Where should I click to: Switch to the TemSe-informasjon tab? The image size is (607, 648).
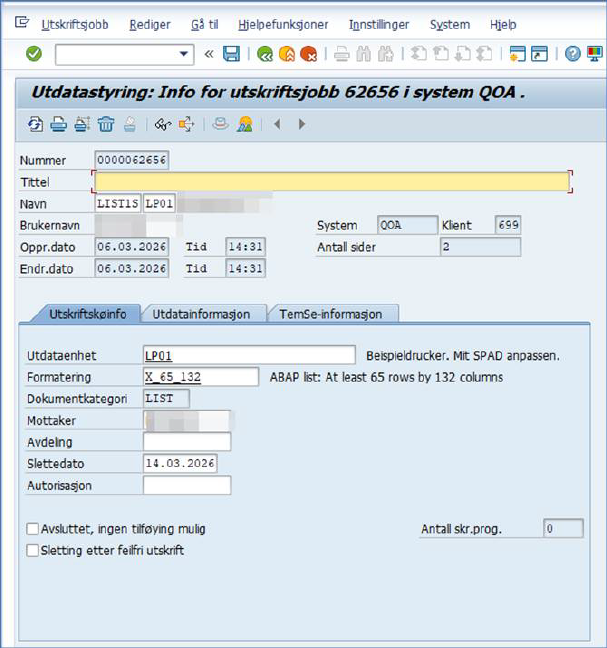(x=331, y=314)
